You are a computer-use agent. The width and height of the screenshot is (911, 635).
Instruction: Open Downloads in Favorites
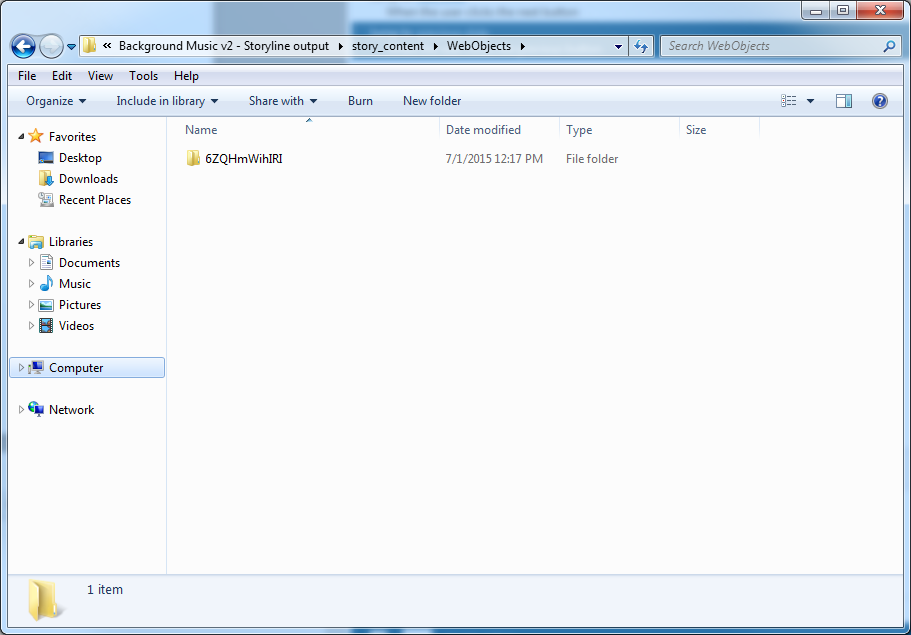pyautogui.click(x=88, y=179)
